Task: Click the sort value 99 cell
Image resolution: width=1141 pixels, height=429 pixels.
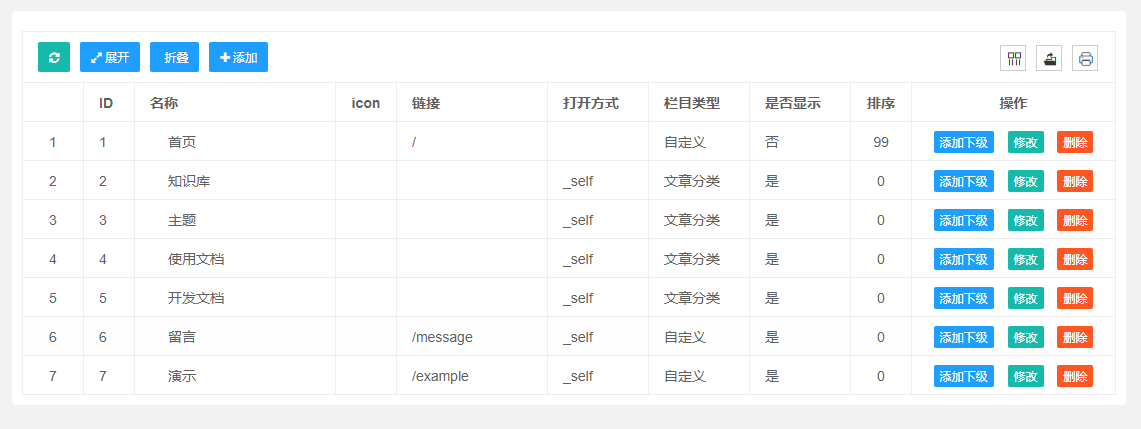Action: pos(880,143)
